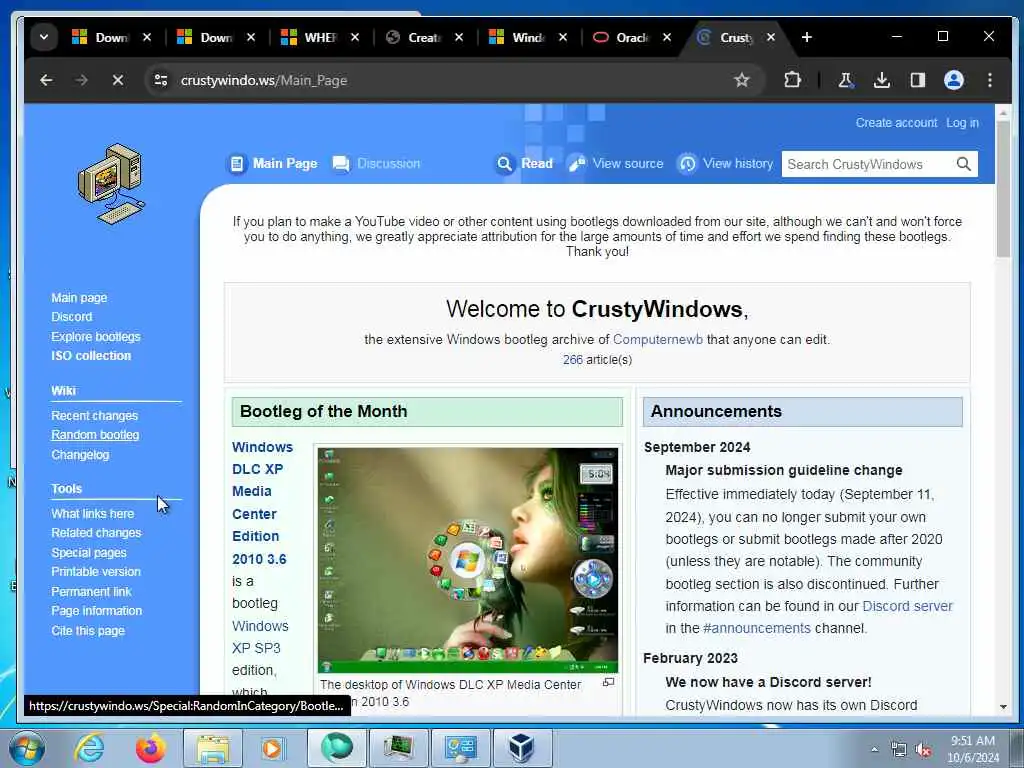Open Random bootleg link
Viewport: 1024px width, 768px height.
(x=95, y=435)
